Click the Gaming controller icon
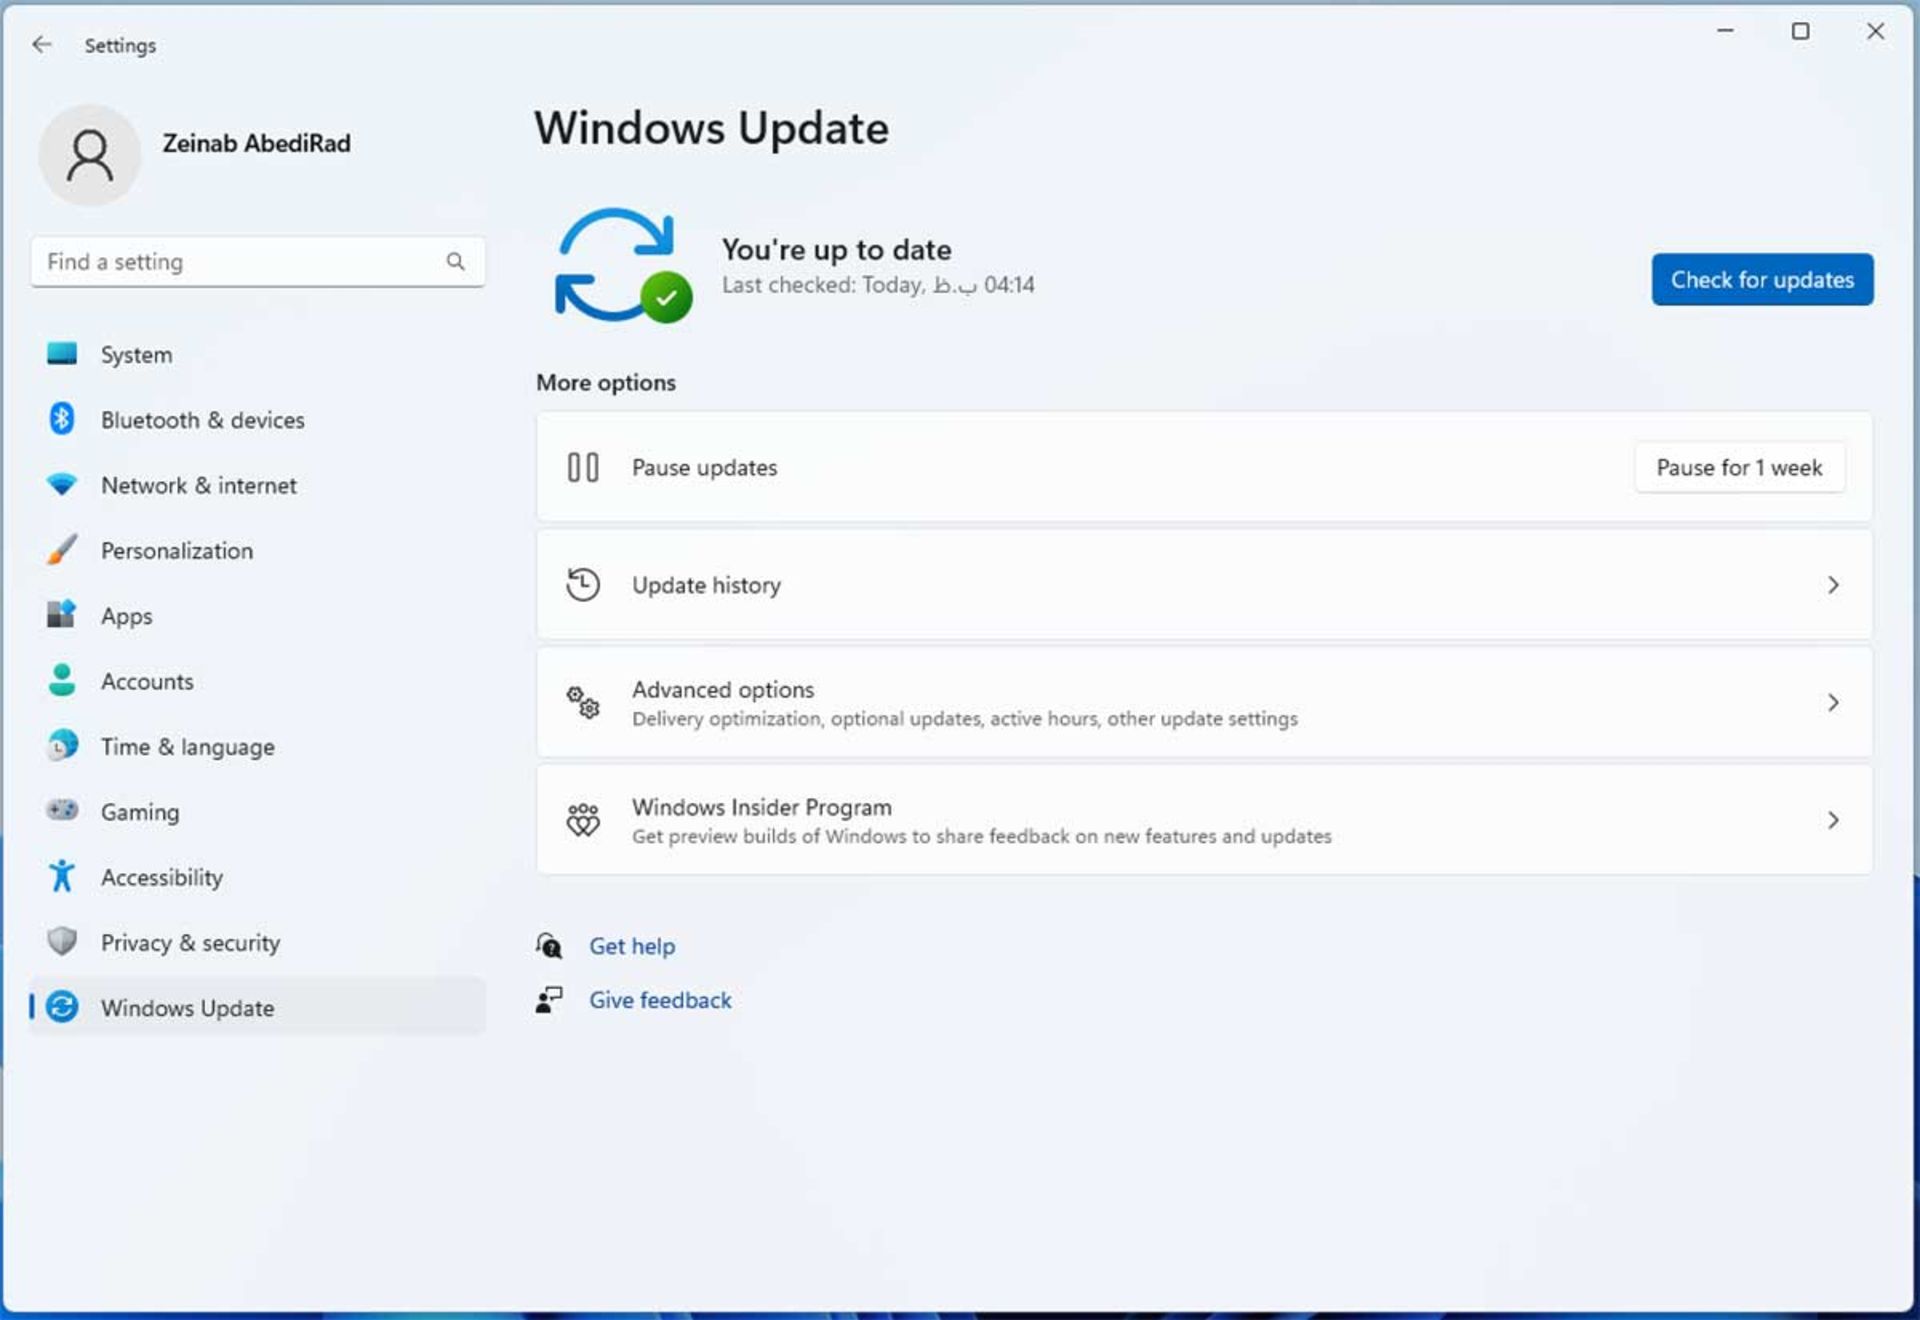This screenshot has height=1320, width=1920. tap(62, 811)
